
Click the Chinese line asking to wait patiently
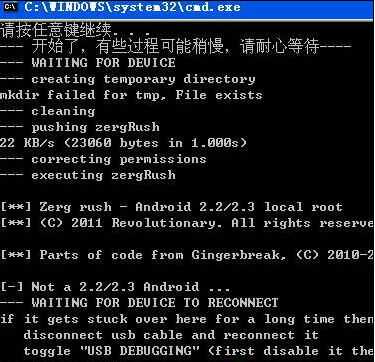175,46
